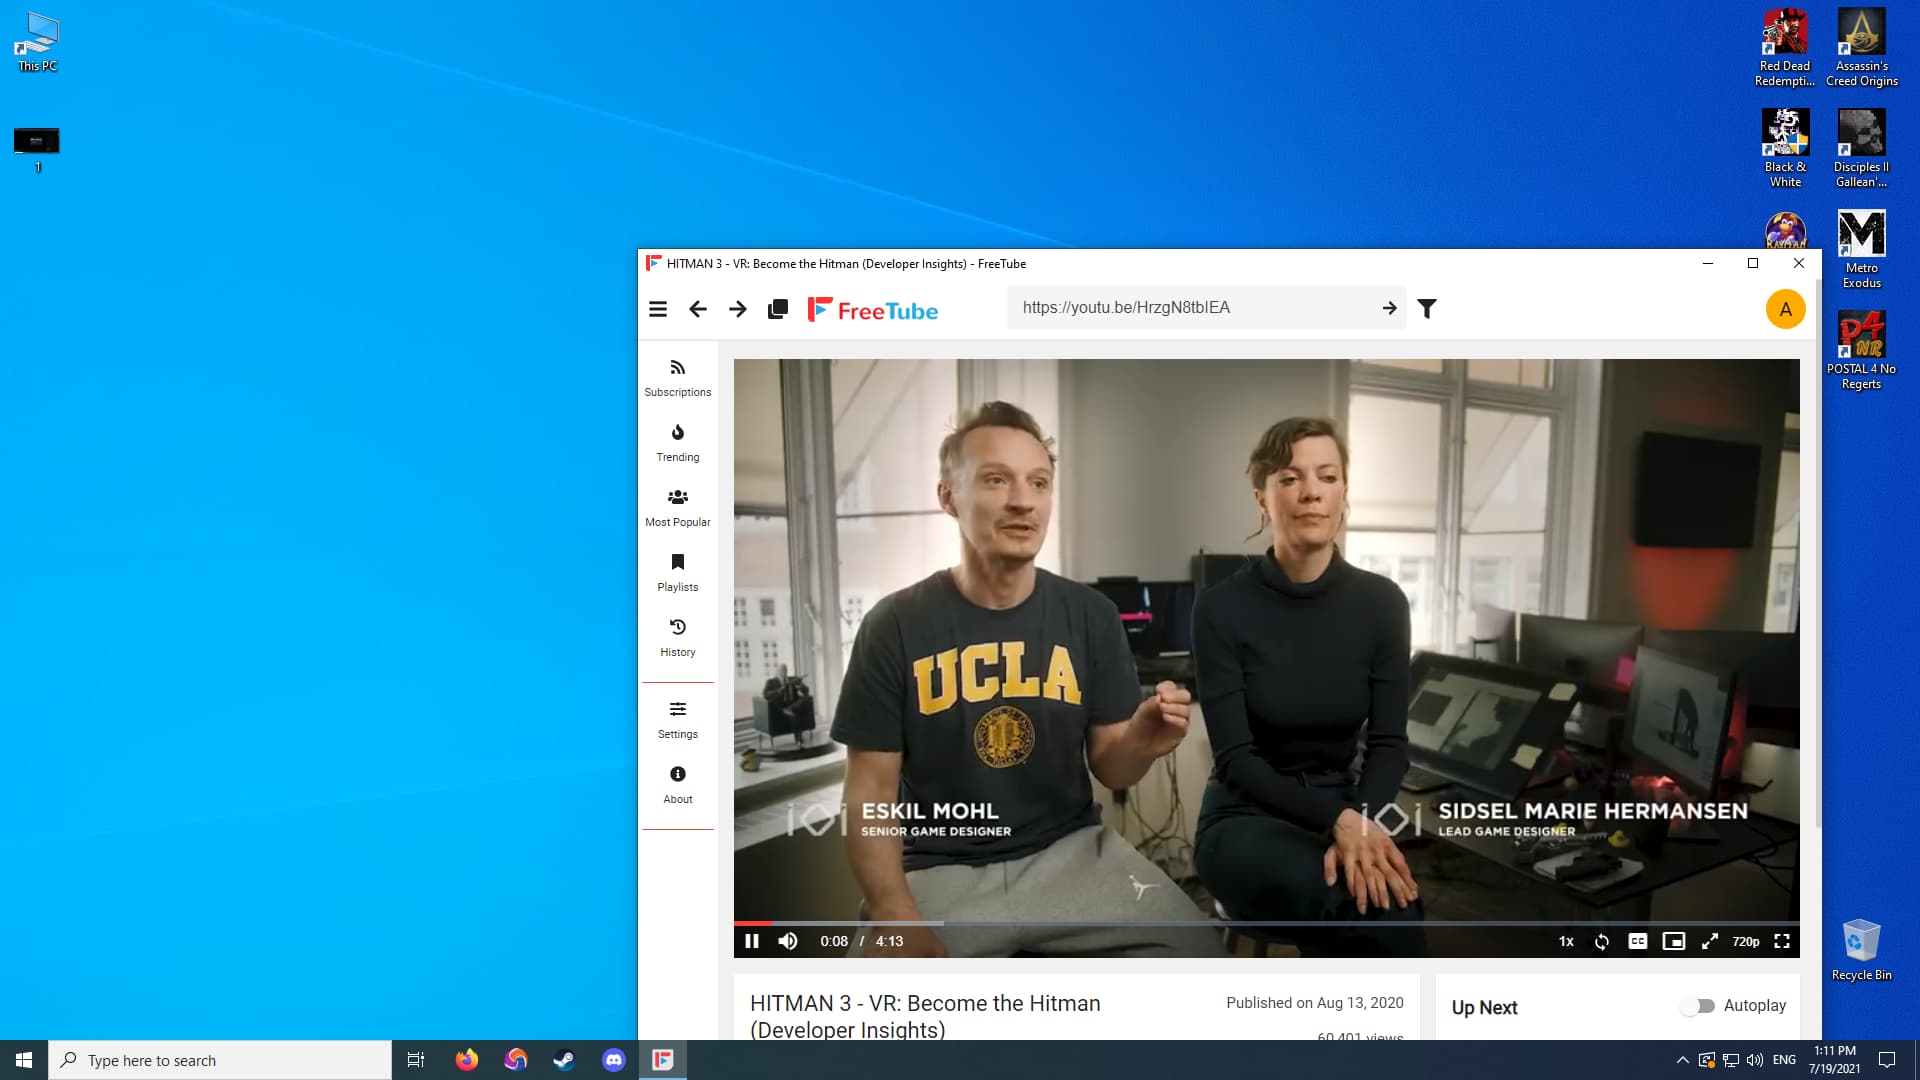Pause the video playback
1920x1080 pixels.
click(752, 941)
